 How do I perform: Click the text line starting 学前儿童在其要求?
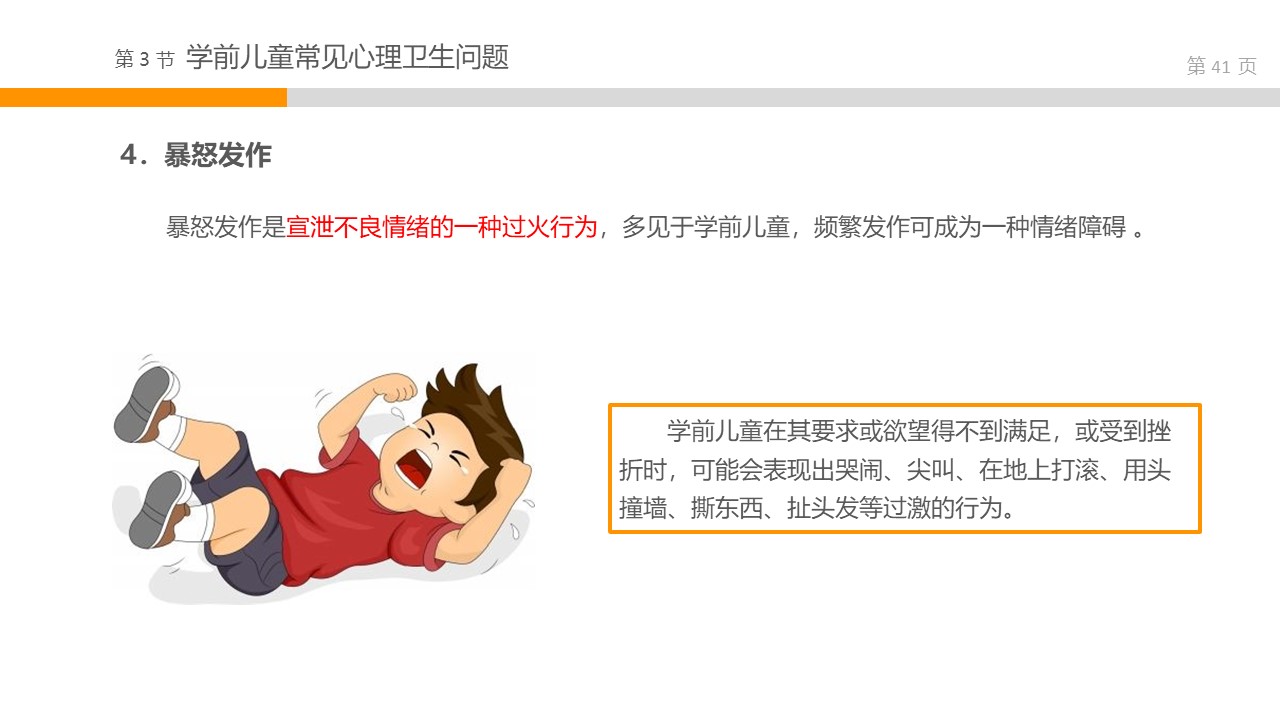pyautogui.click(x=919, y=431)
